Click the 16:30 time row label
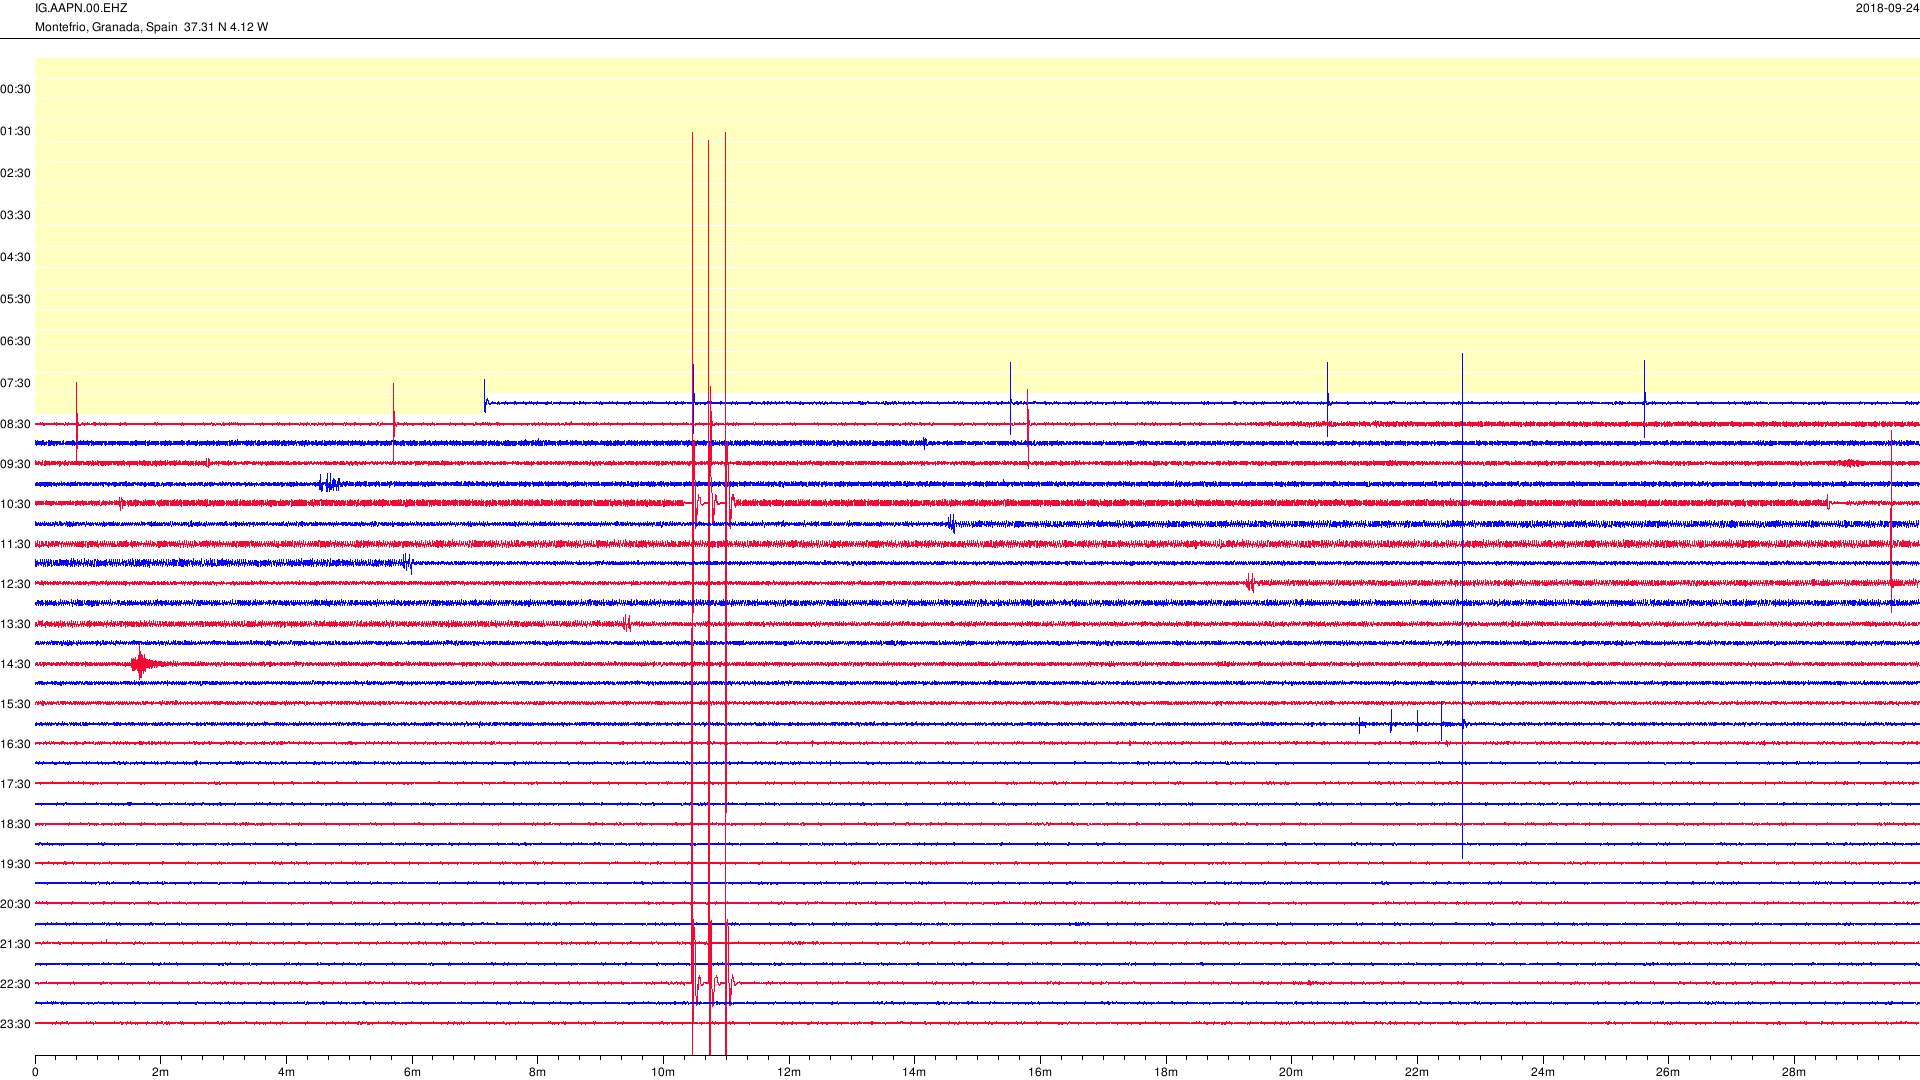 coord(15,744)
